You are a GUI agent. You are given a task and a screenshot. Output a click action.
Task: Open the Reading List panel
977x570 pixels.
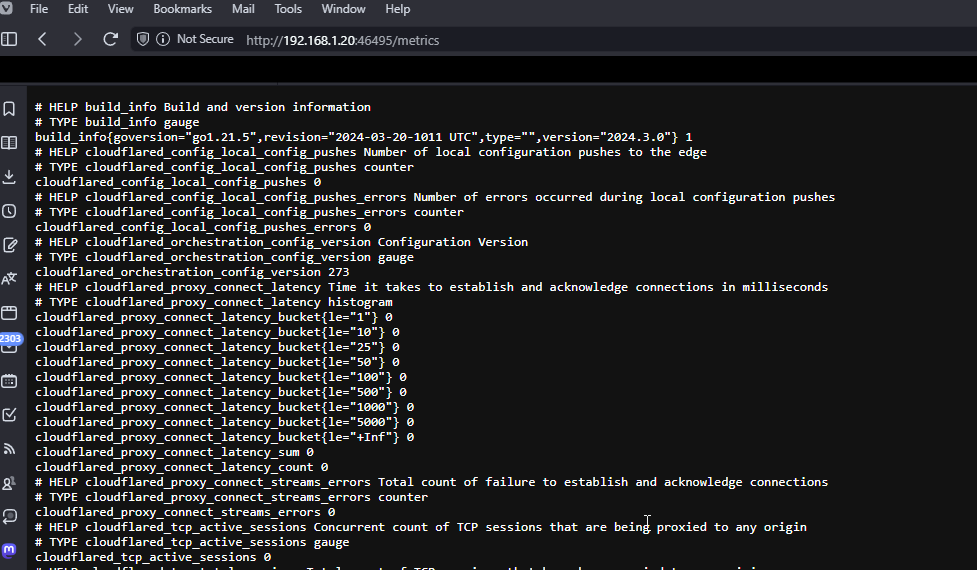(x=9, y=143)
